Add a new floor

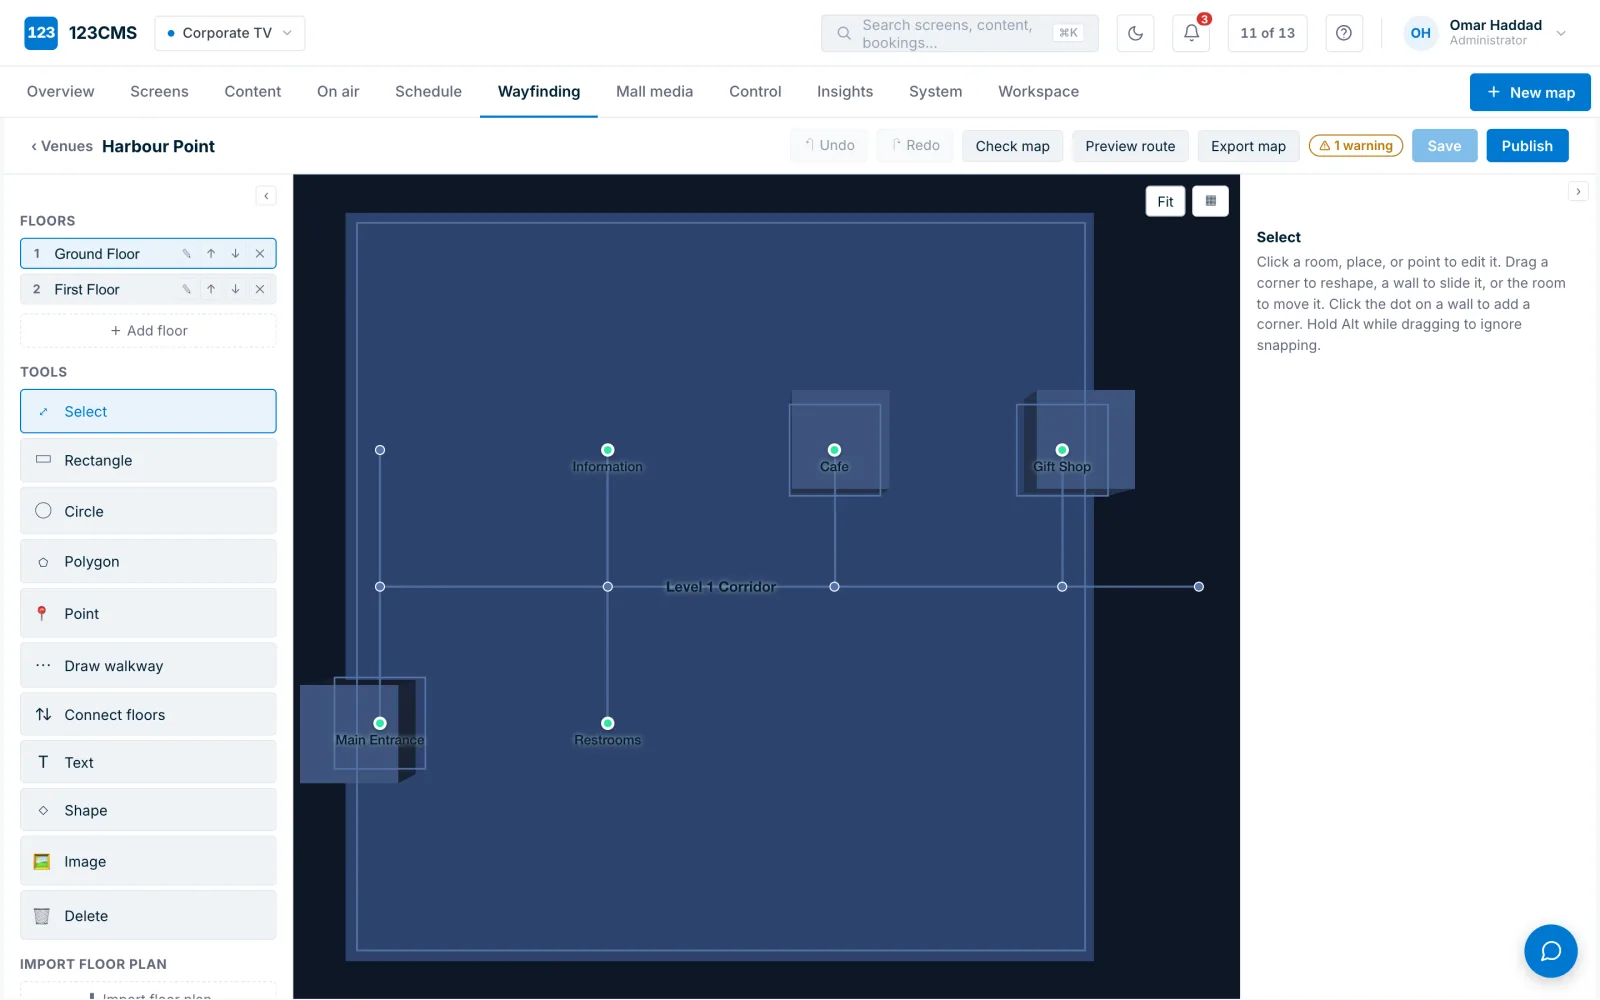coord(148,331)
